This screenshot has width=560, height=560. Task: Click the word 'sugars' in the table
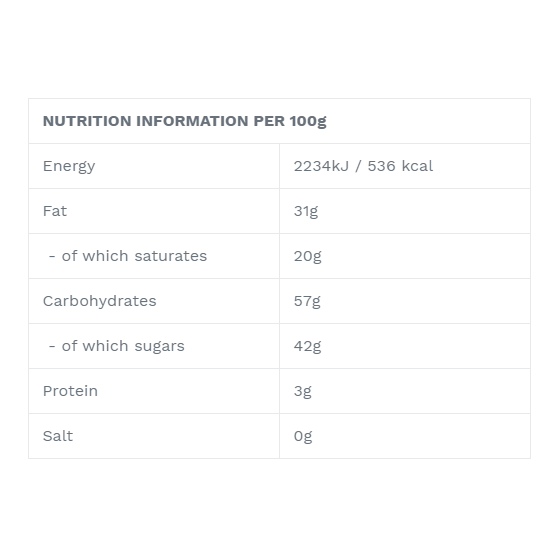[160, 347]
